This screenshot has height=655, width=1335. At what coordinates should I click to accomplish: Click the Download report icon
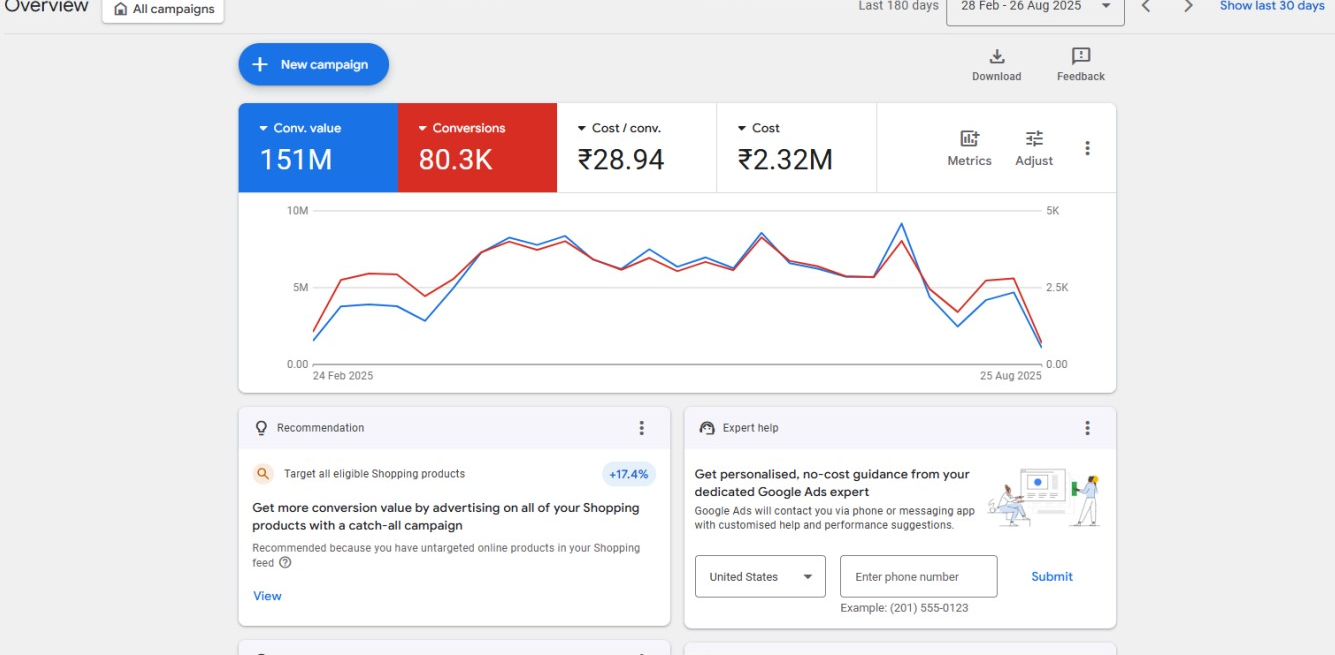[996, 58]
